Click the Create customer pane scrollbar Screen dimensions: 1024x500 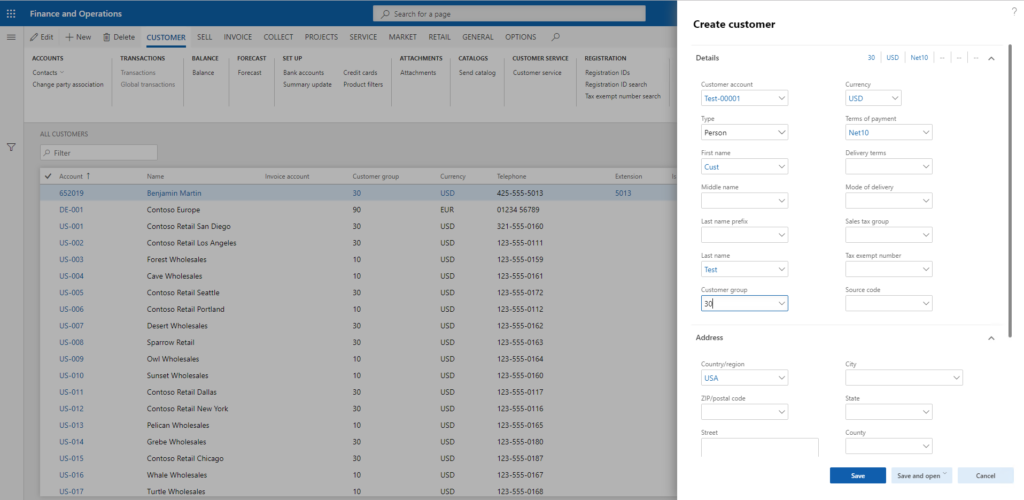pos(1010,191)
